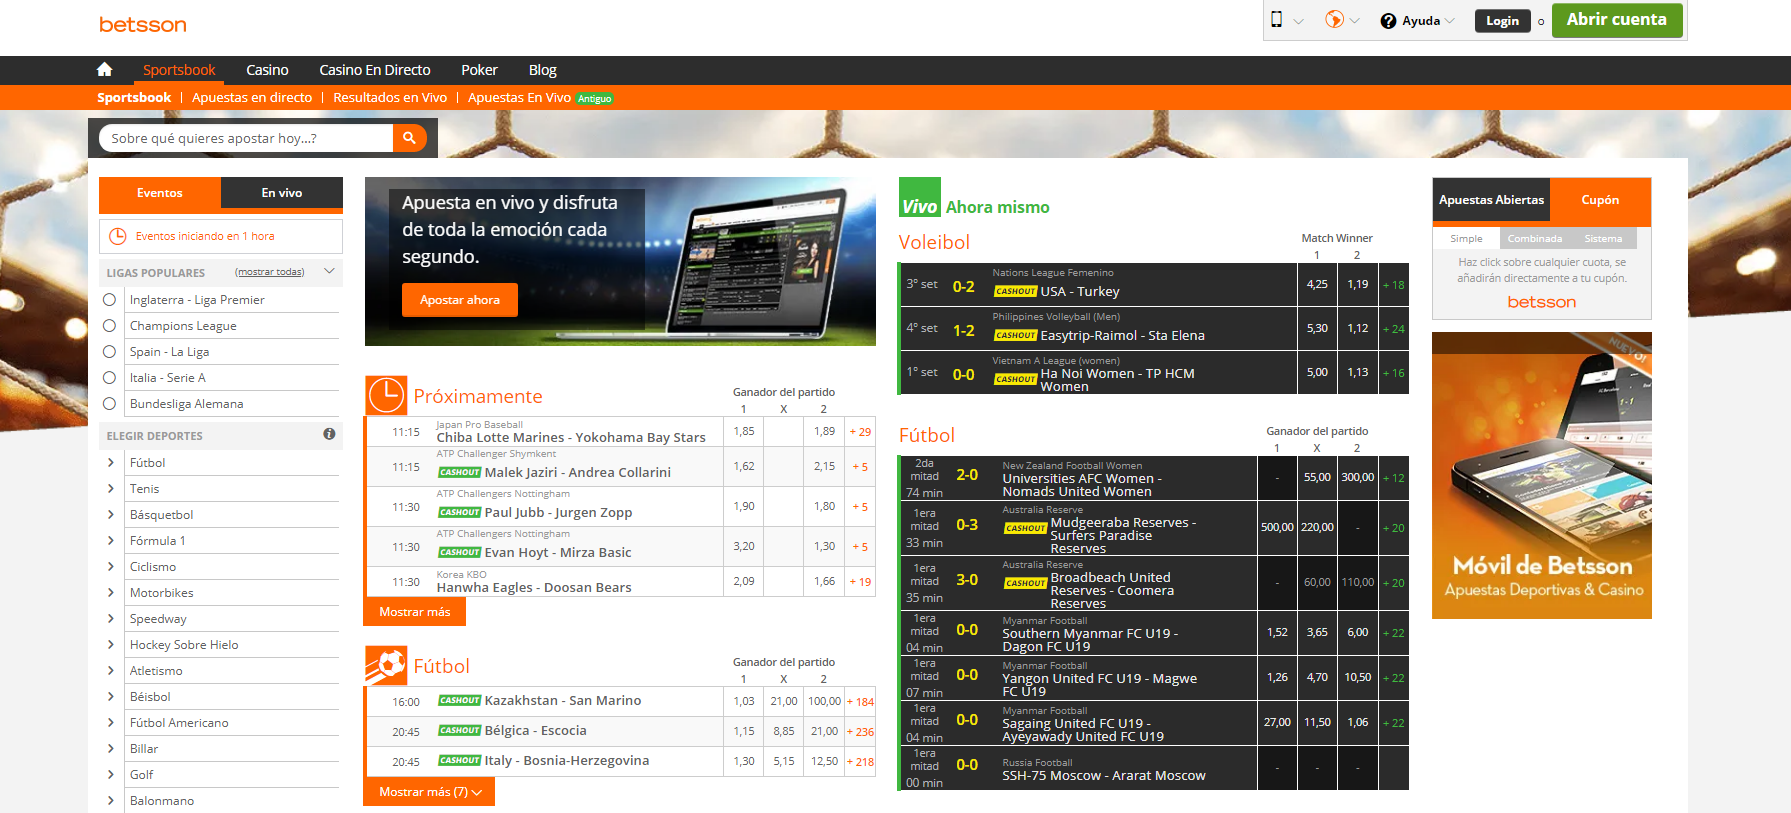Screen dimensions: 1791x813
Task: Click Cashout badge for Italy - Bosnia-Herzegovina
Action: pyautogui.click(x=460, y=760)
